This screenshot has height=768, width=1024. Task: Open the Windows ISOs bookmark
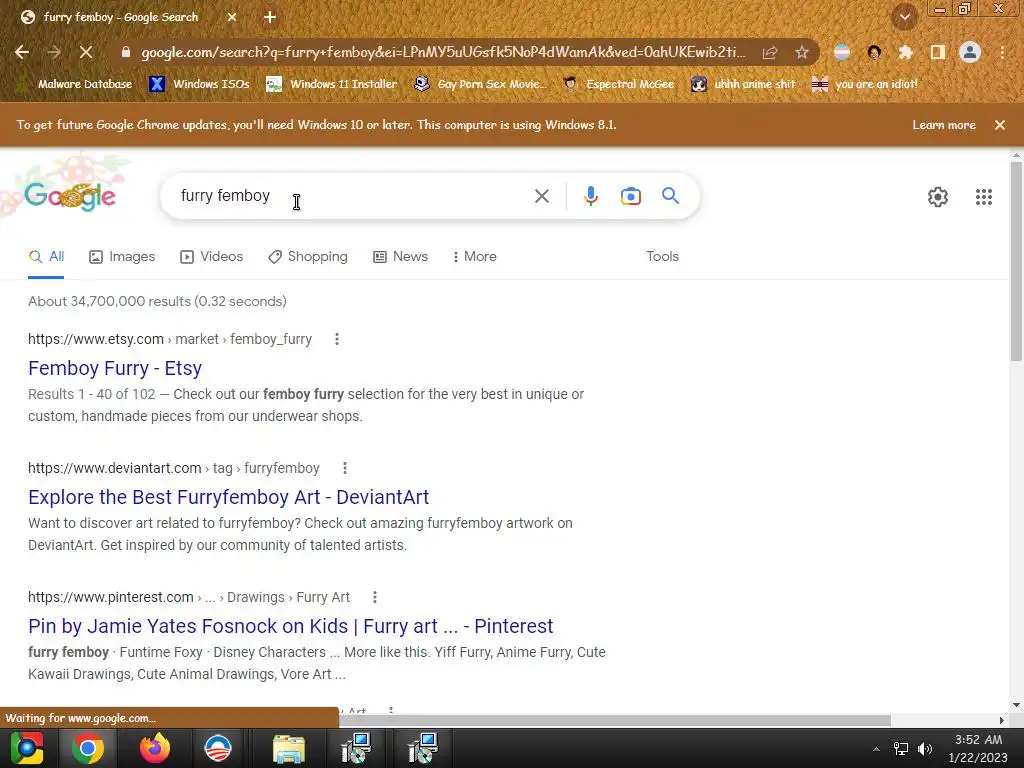(x=199, y=84)
